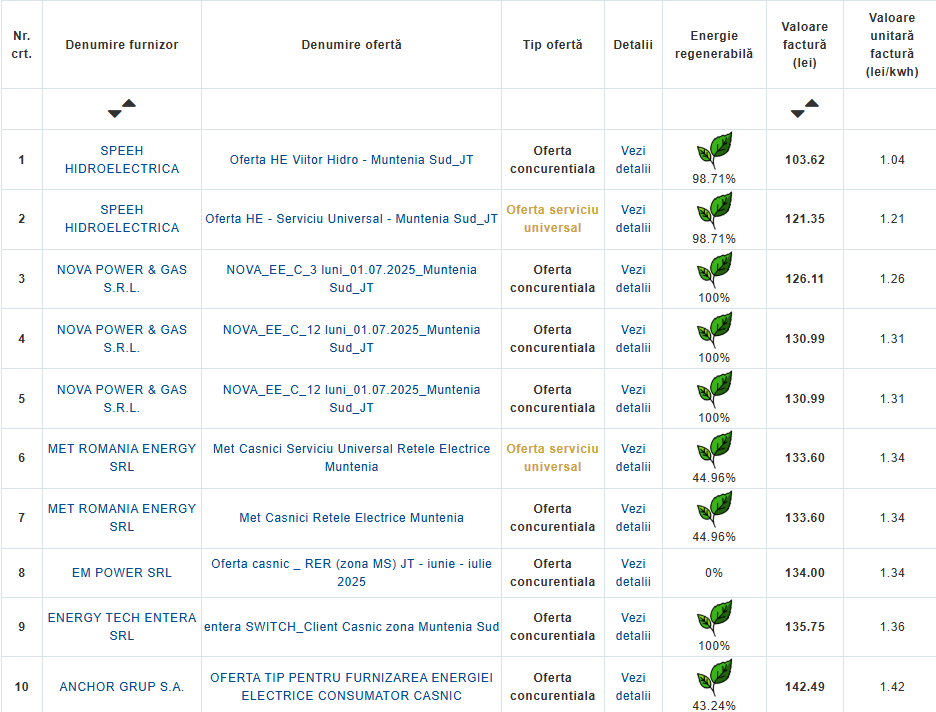Open entera SWITCH_Client Casnic zona Muntenia Sud
This screenshot has height=712, width=936.
(352, 627)
